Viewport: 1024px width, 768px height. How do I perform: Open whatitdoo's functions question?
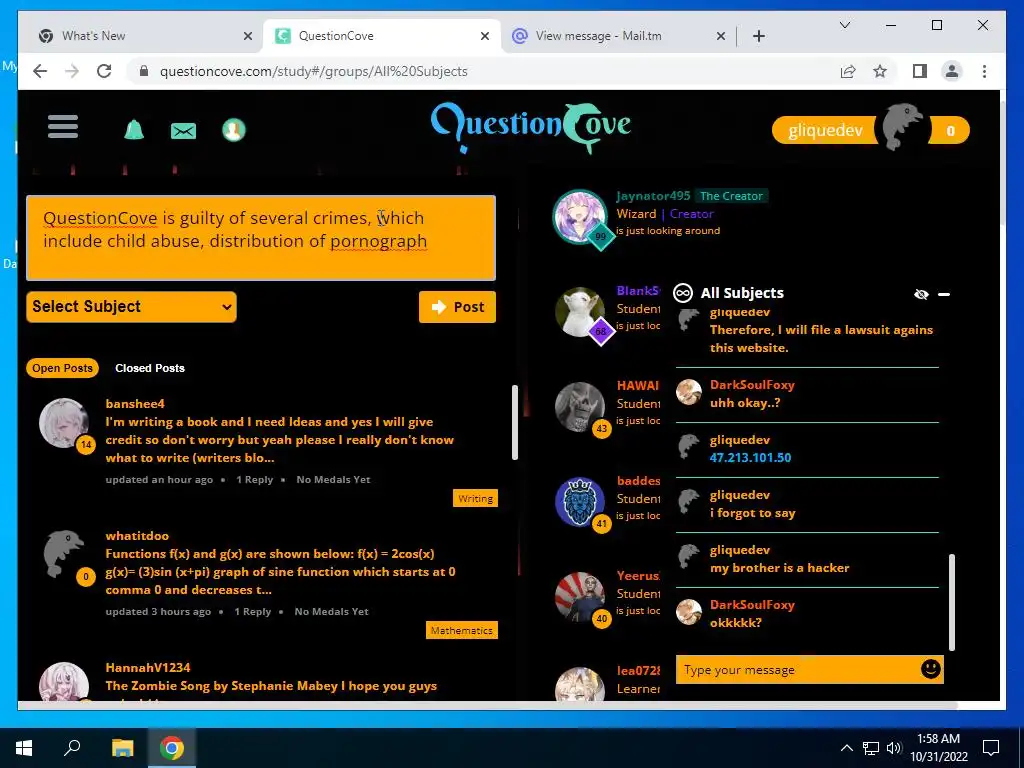click(280, 571)
